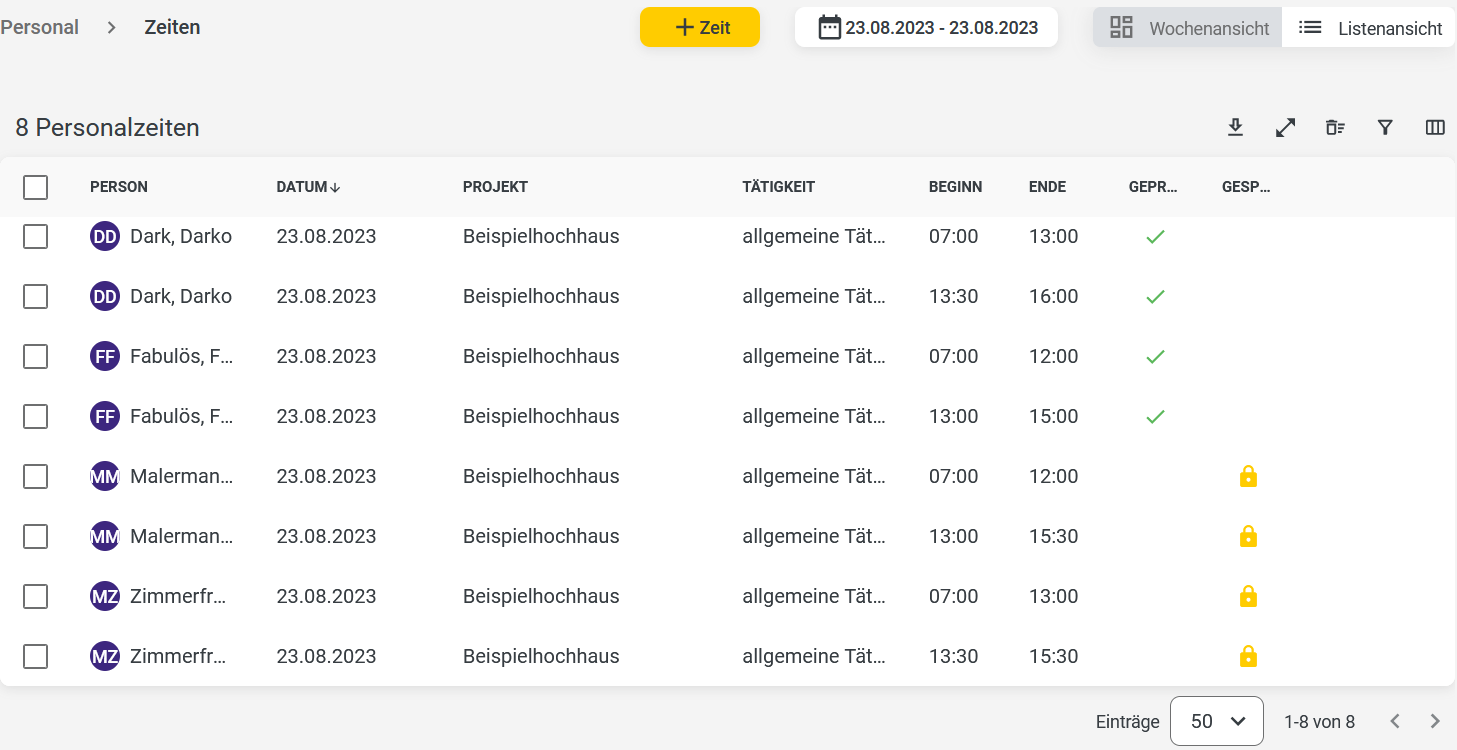The height and width of the screenshot is (750, 1457).
Task: Sort by the DATUM column header
Action: 308,187
